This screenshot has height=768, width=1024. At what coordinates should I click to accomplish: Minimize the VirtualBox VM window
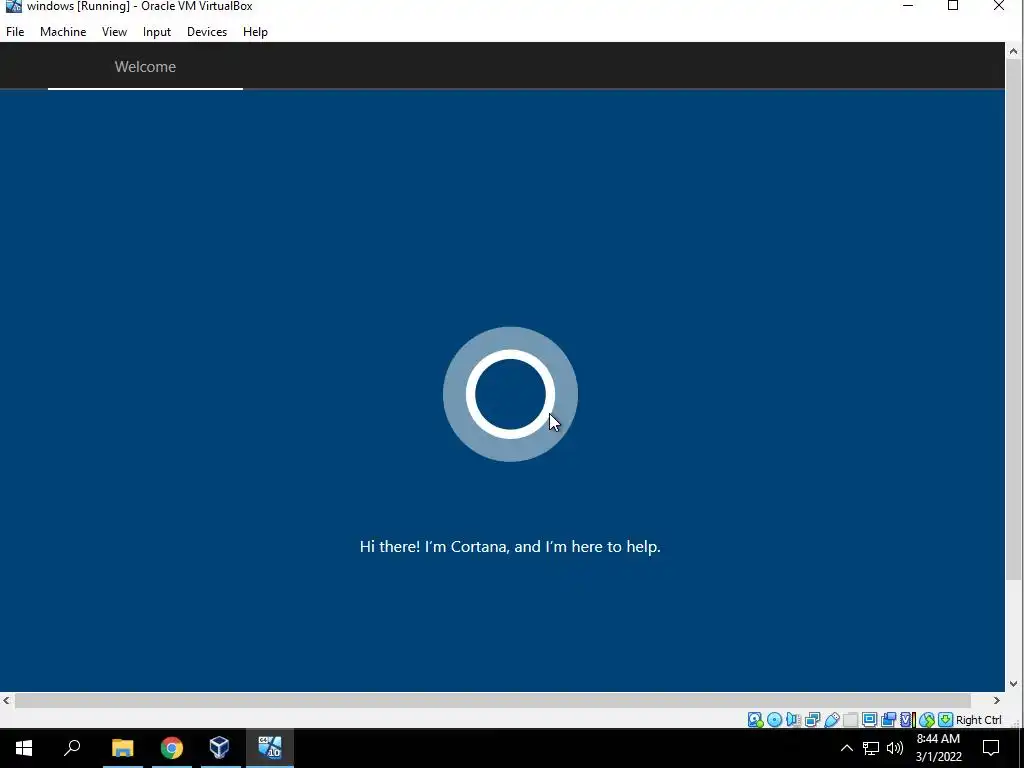pos(908,6)
